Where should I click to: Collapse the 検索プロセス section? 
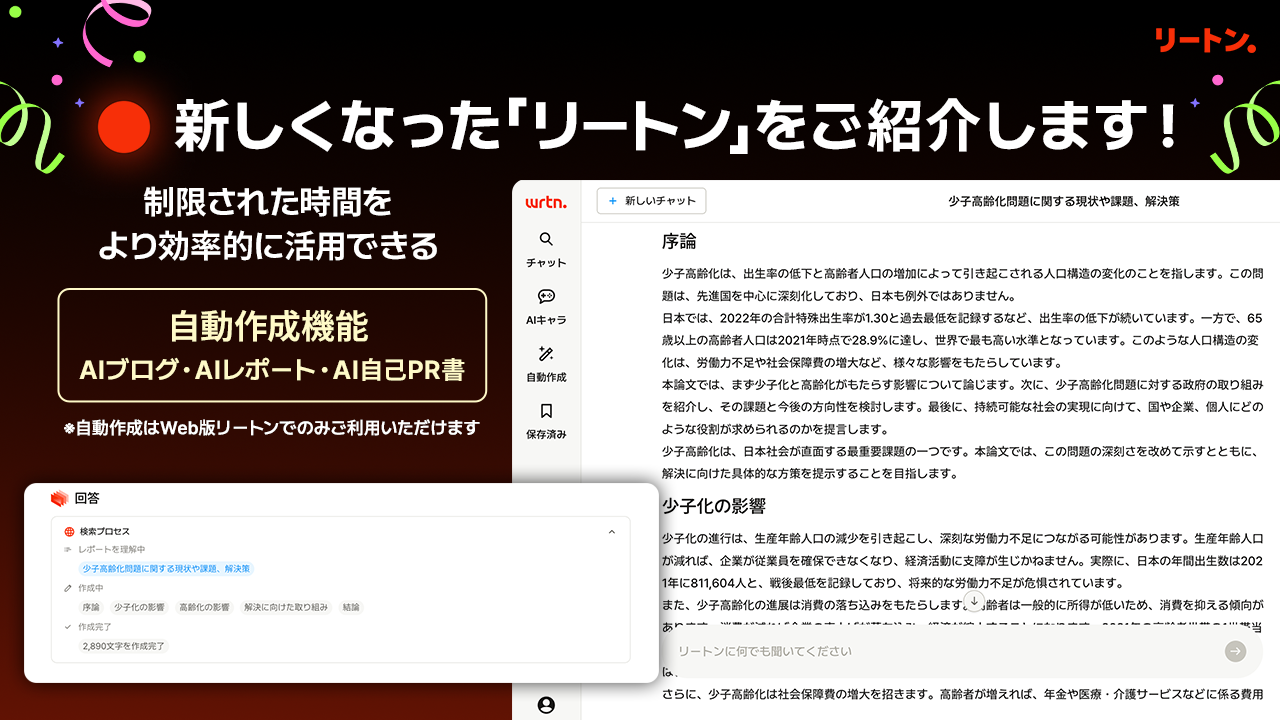(611, 531)
